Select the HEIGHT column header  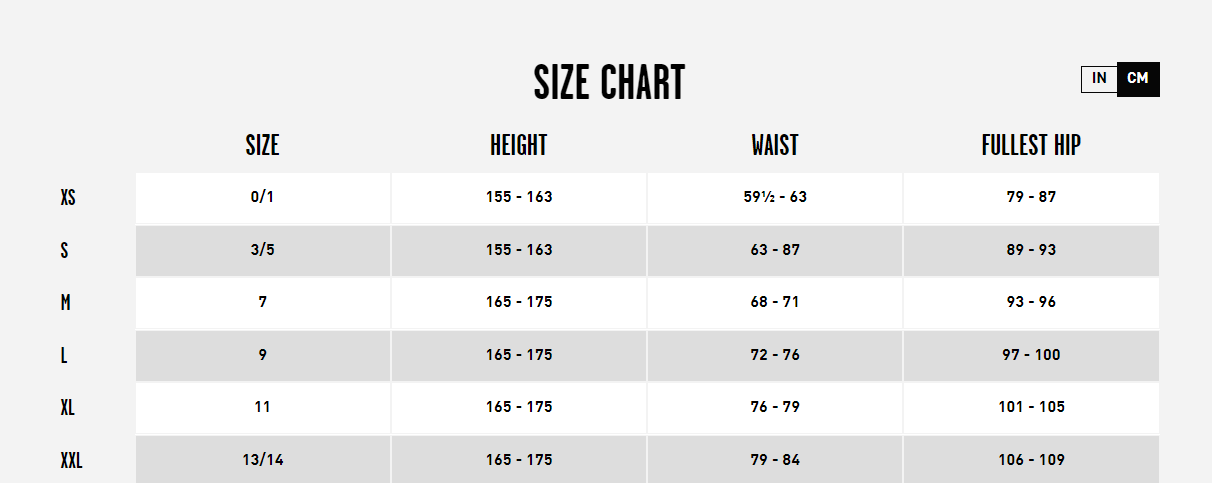pos(519,146)
